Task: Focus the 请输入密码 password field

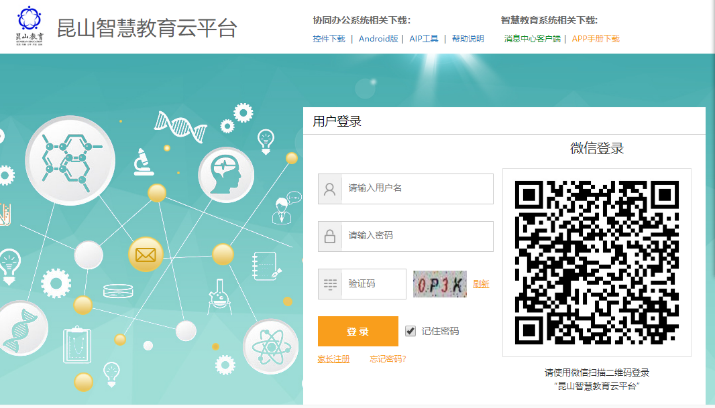Action: 406,236
